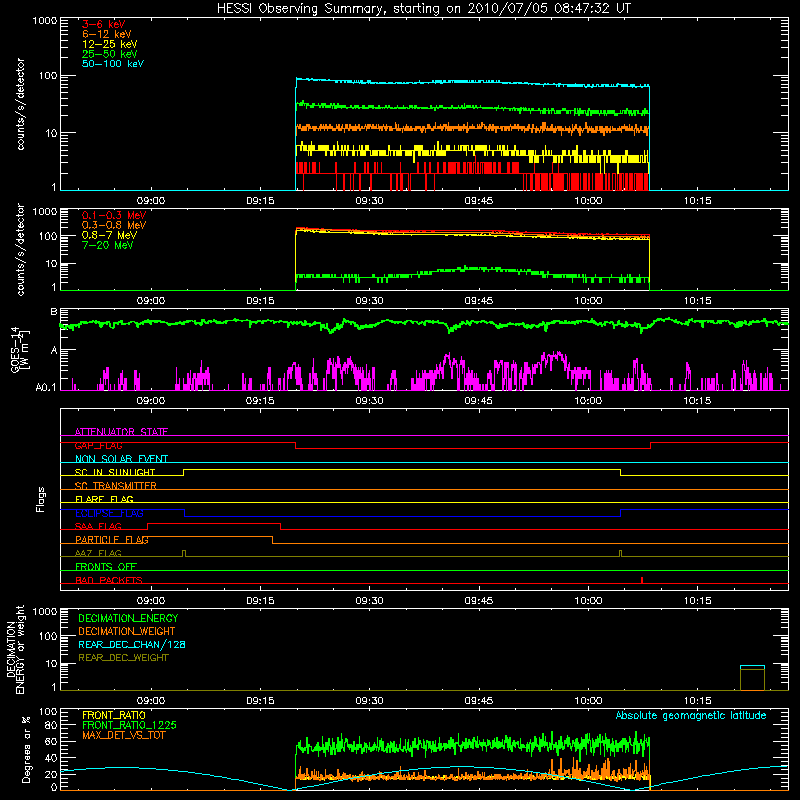Click the 09:15 tick under the MeV counts panel
This screenshot has width=800, height=800.
point(260,301)
